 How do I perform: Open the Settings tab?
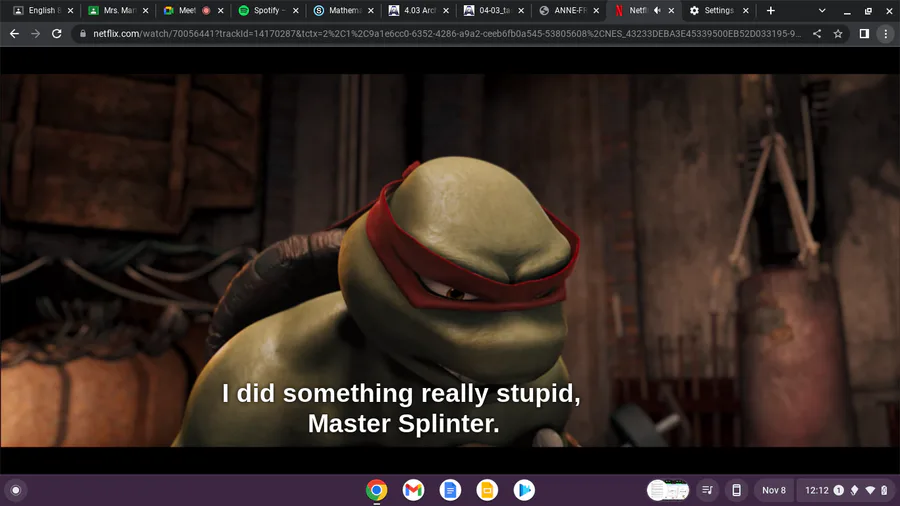[719, 10]
